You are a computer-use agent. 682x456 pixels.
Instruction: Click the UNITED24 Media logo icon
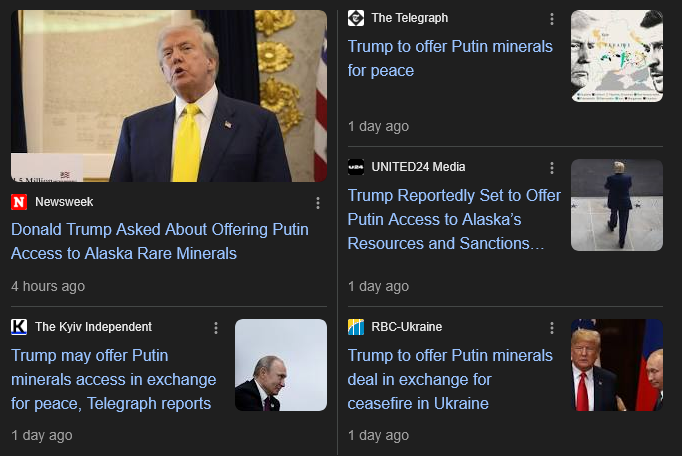pyautogui.click(x=356, y=167)
